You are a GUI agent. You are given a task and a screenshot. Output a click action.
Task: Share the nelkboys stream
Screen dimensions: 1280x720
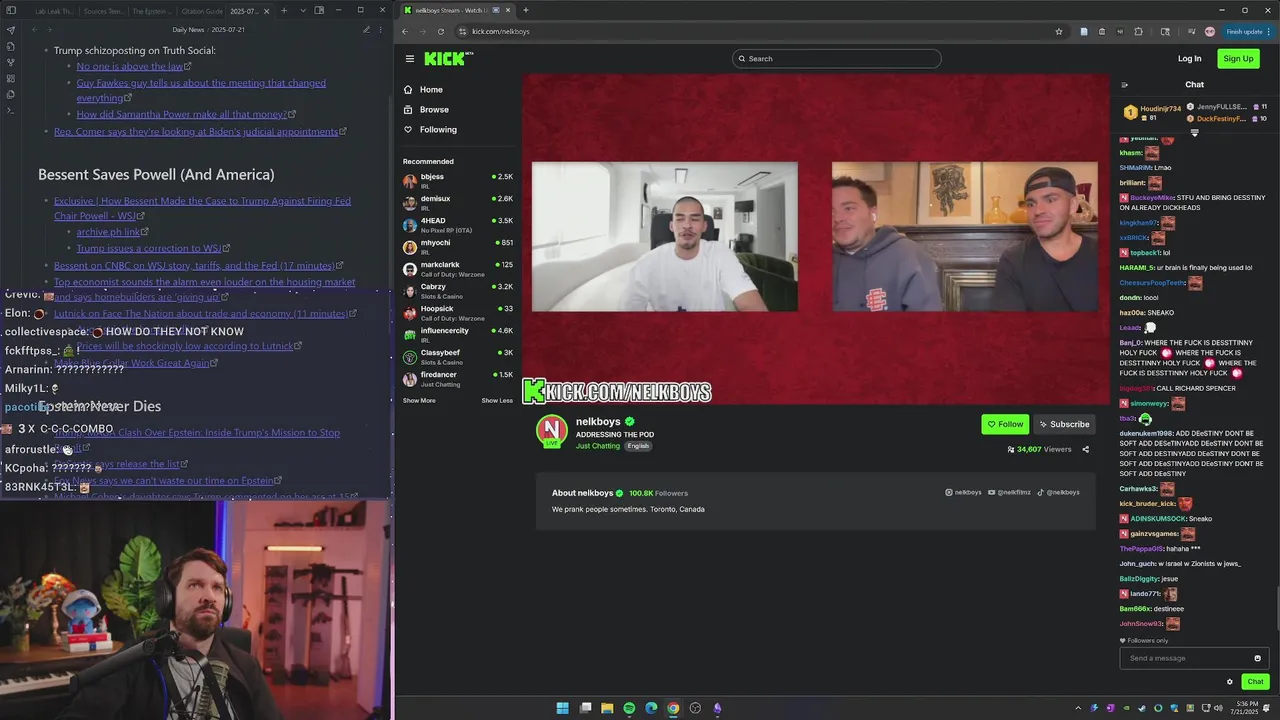click(x=1085, y=449)
